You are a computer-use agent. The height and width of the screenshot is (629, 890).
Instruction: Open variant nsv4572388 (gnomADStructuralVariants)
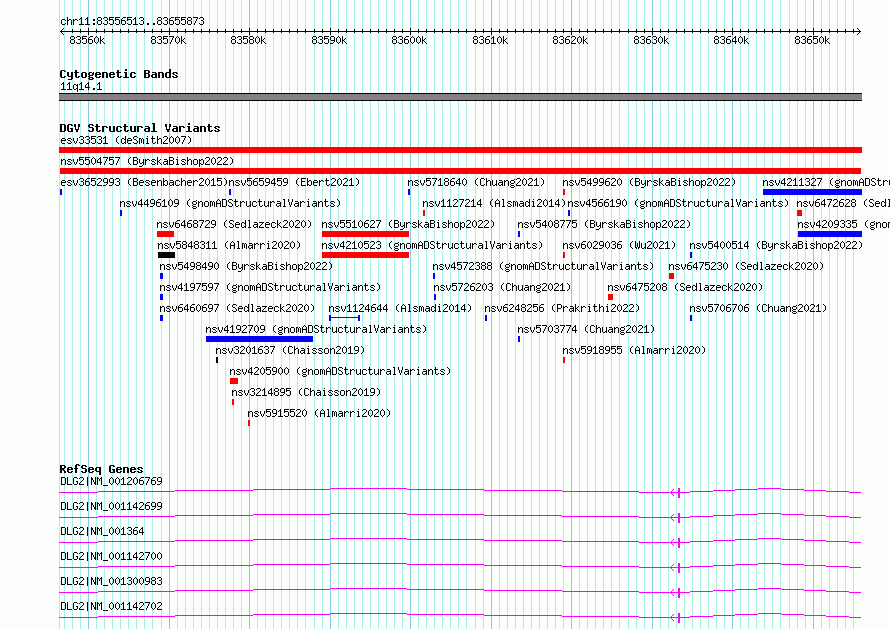pyautogui.click(x=543, y=266)
